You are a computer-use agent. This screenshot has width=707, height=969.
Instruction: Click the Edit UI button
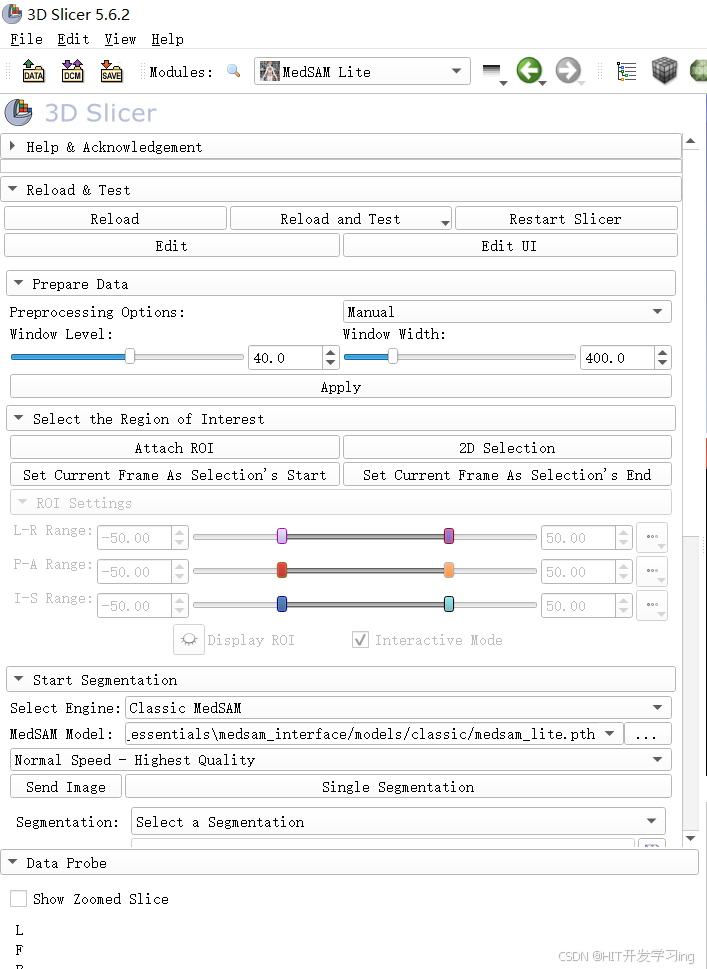coord(509,246)
